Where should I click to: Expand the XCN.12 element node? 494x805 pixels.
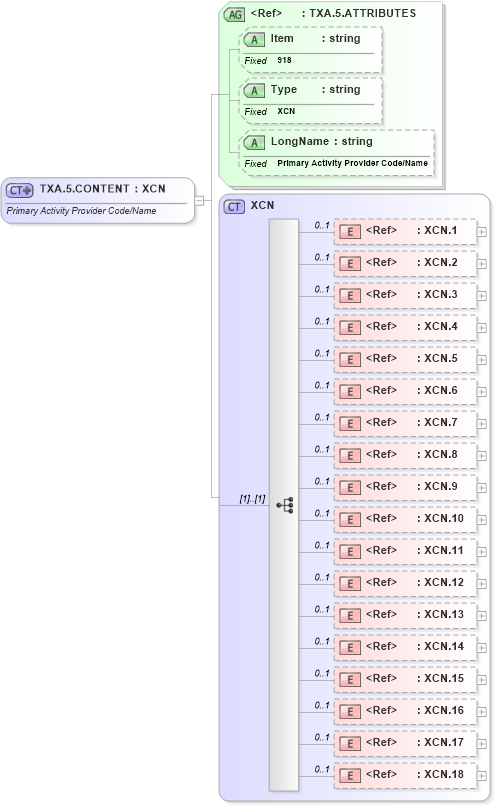481,584
